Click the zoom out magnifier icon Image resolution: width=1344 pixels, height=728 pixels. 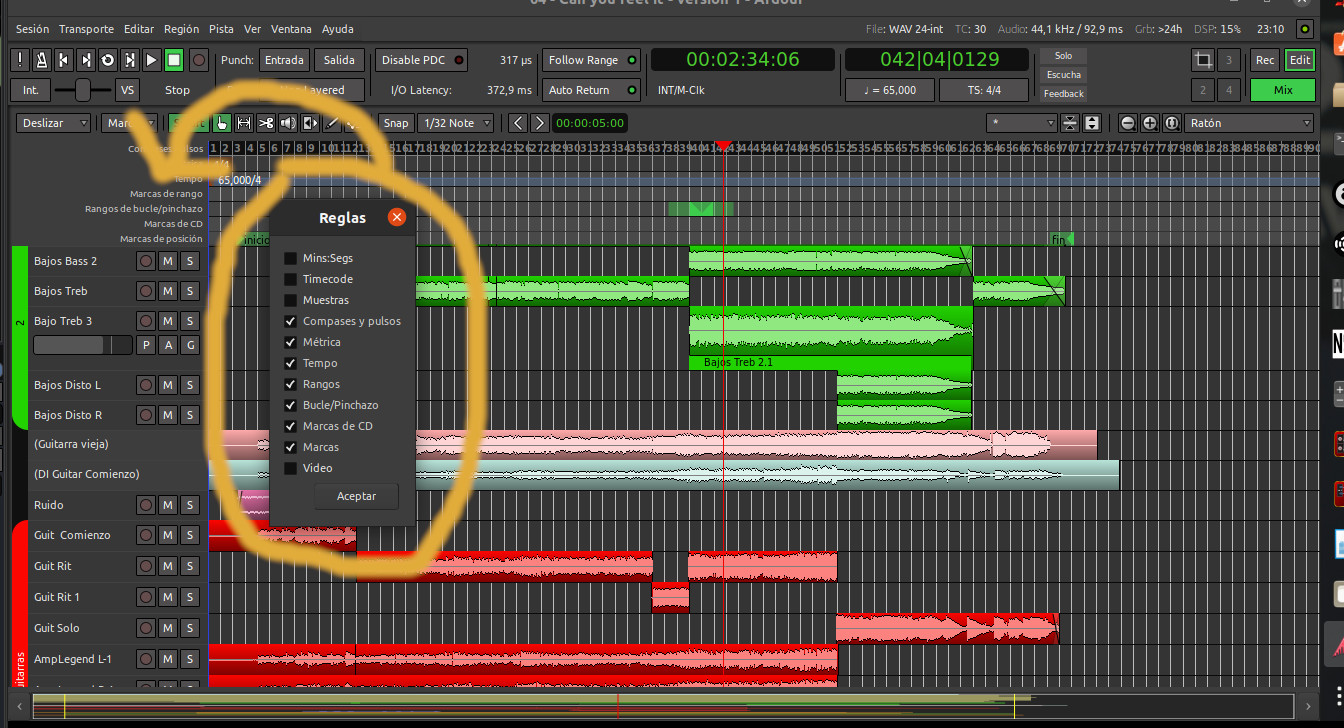[1128, 123]
